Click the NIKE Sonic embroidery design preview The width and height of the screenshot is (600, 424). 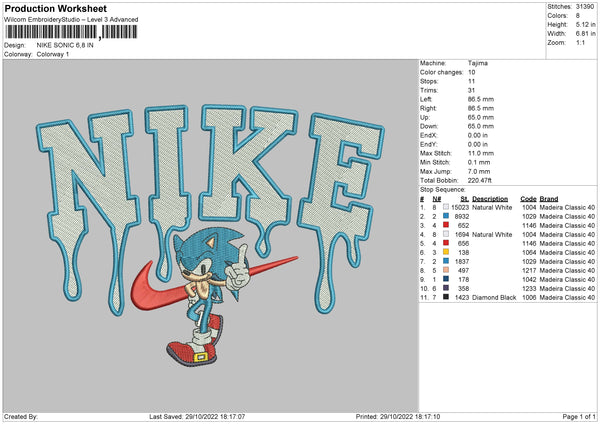coord(210,235)
